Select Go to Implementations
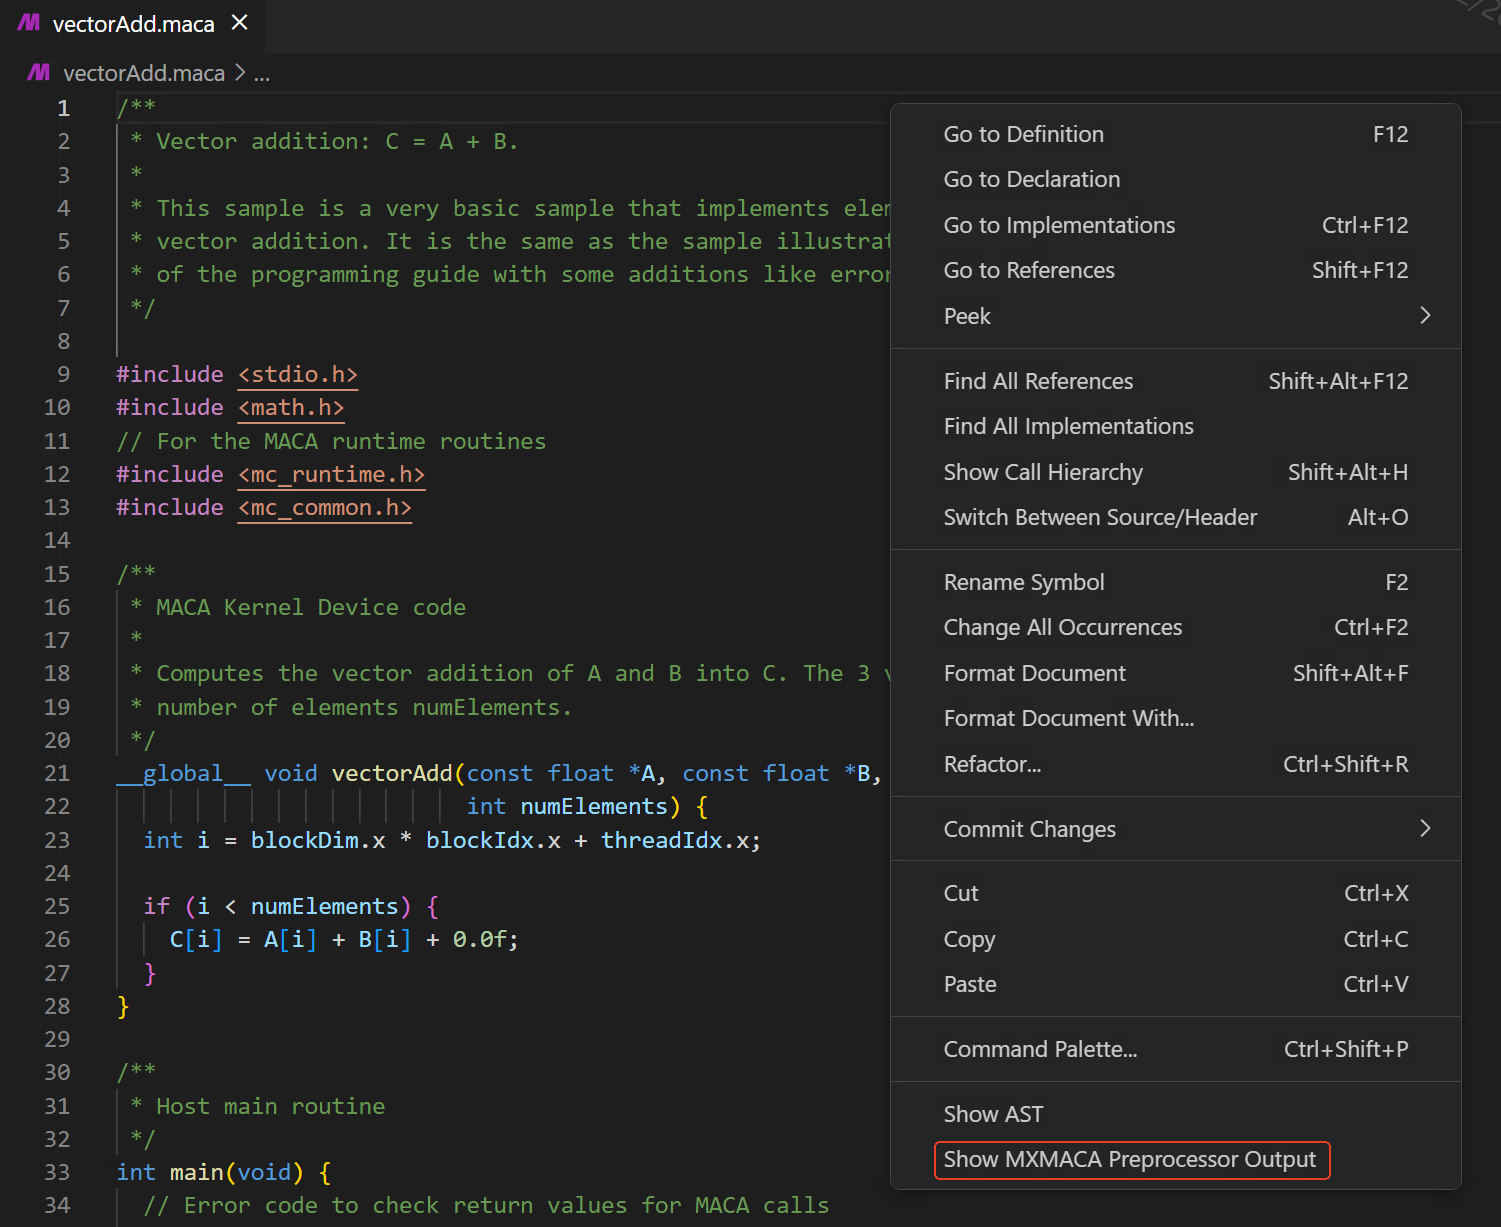Viewport: 1501px width, 1227px height. (x=1059, y=225)
